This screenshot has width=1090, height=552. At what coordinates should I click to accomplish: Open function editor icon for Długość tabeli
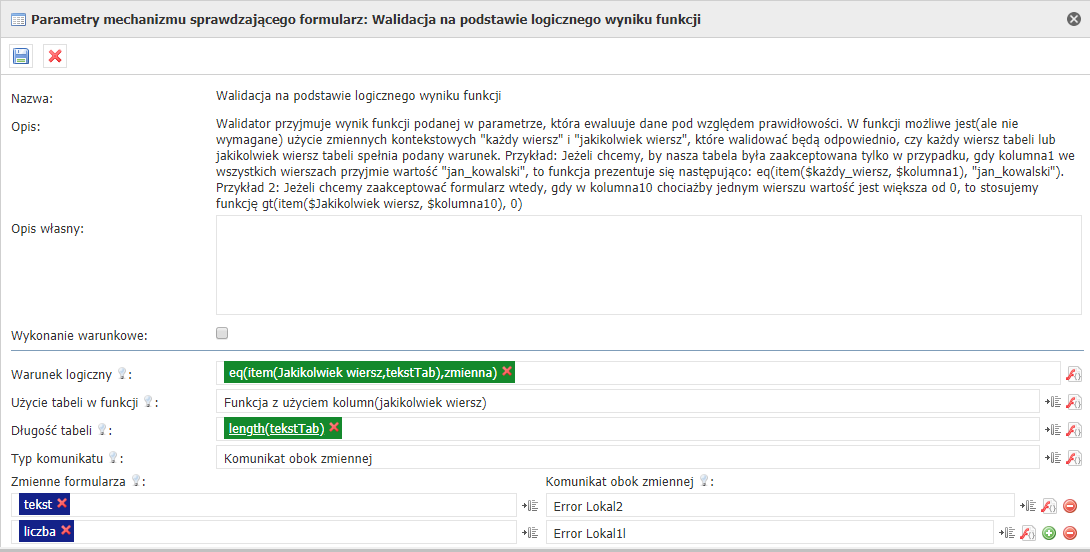(x=1074, y=430)
